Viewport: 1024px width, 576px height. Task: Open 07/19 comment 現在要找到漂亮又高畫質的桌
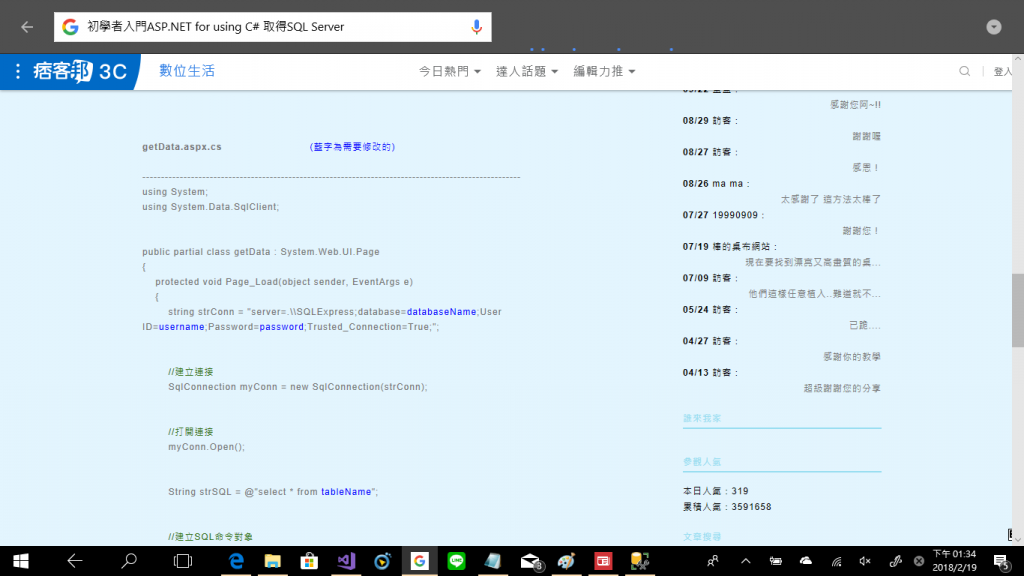pyautogui.click(x=813, y=262)
